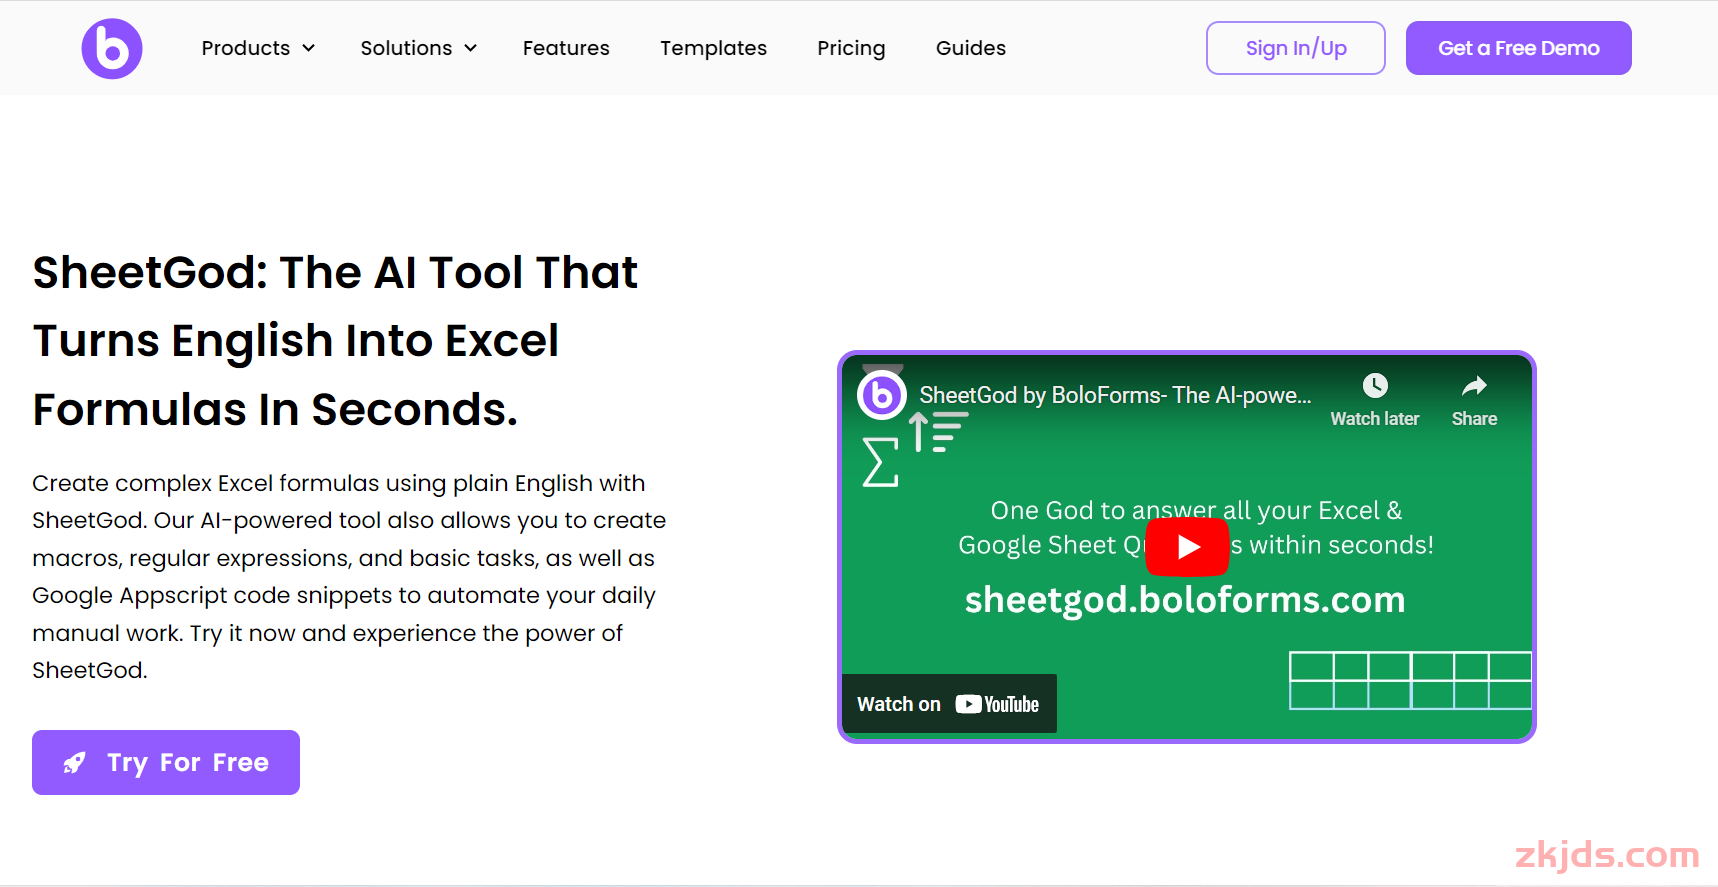The image size is (1718, 887).
Task: Go to the Pricing page
Action: [x=851, y=48]
